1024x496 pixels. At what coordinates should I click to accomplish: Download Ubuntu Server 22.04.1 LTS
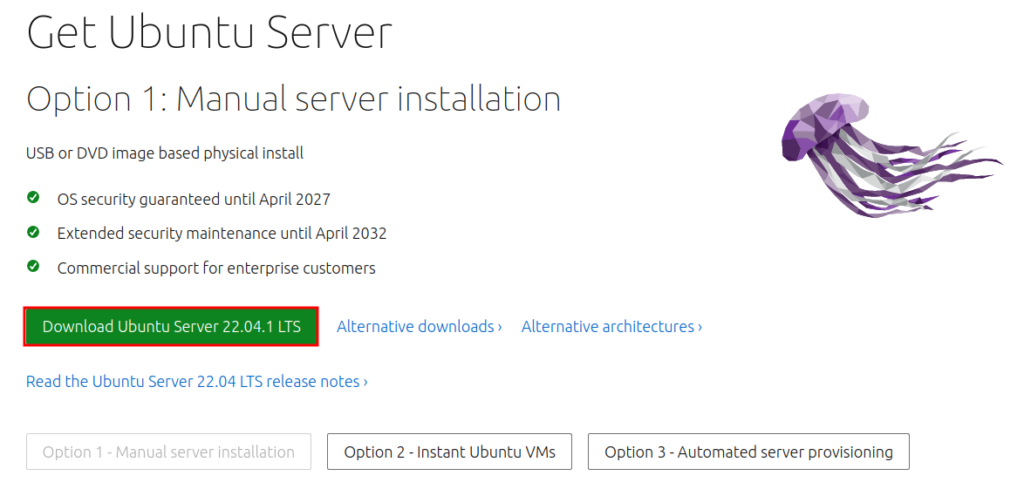point(171,327)
